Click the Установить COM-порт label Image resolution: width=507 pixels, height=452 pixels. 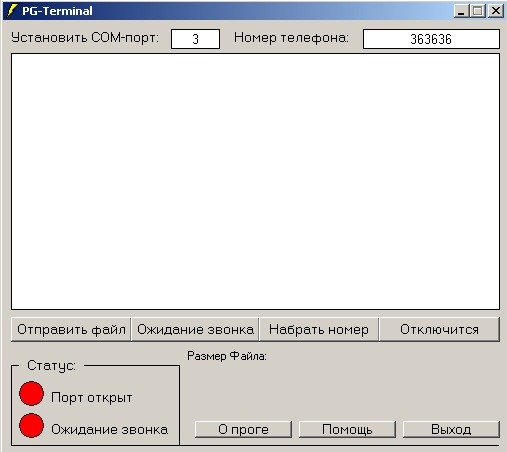click(85, 38)
